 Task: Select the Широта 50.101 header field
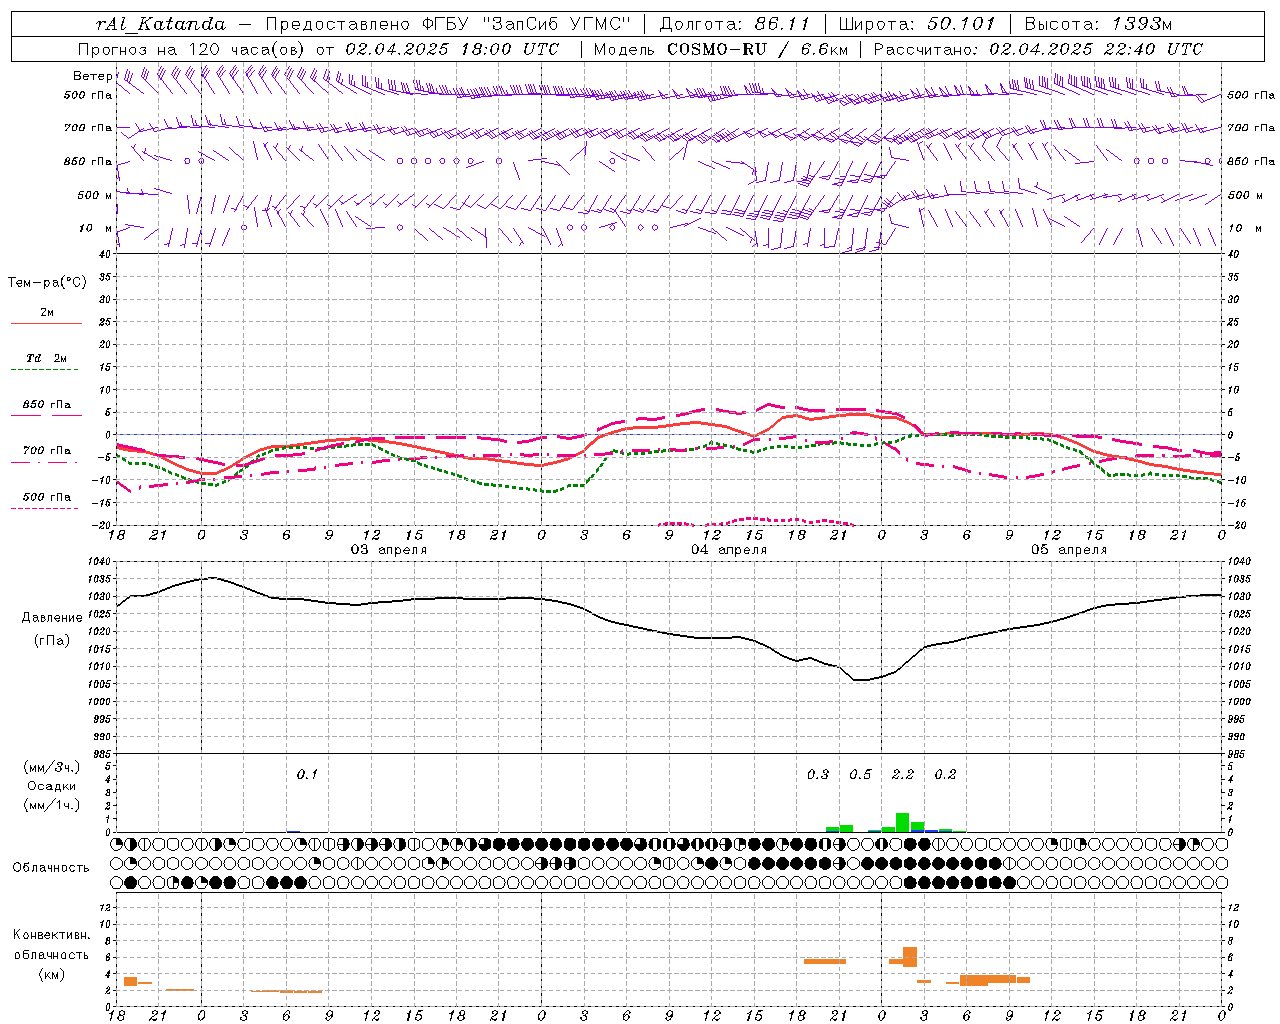(916, 24)
